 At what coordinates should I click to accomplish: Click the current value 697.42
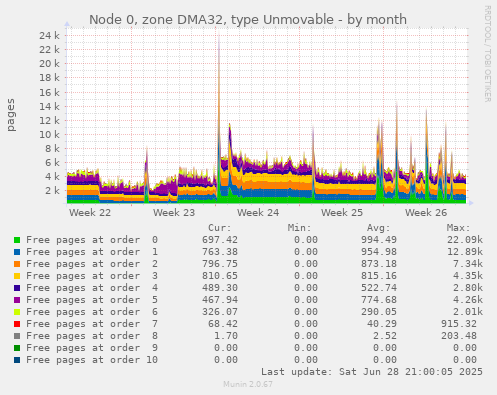pos(220,240)
